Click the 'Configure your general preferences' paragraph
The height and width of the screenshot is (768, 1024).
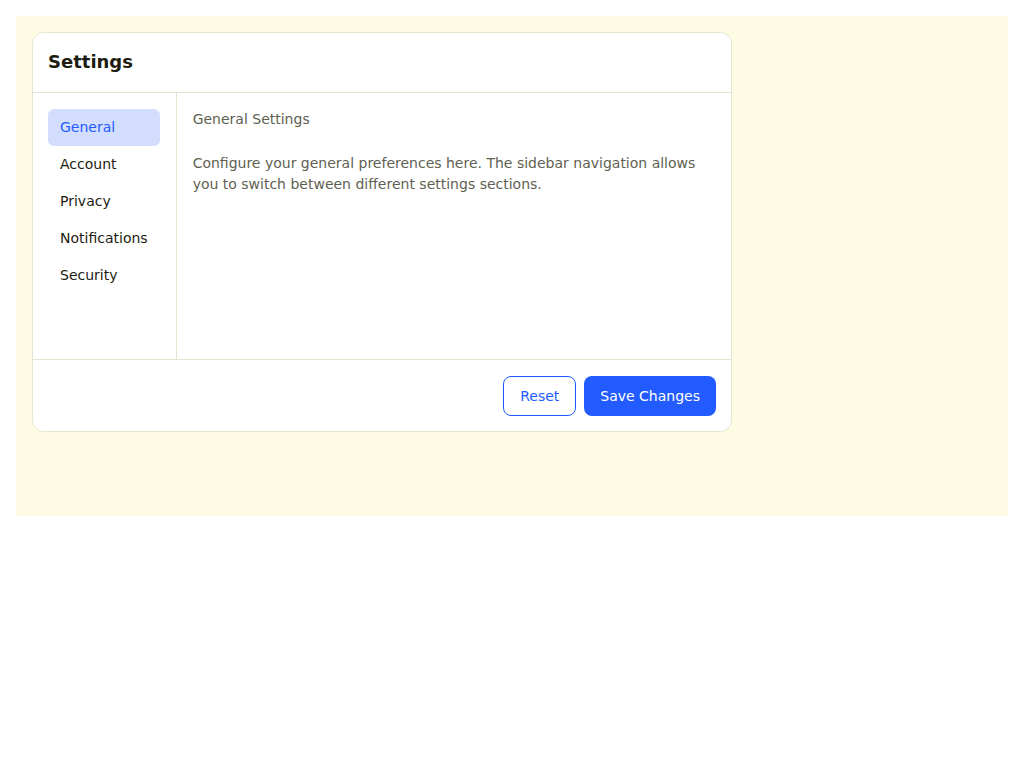point(444,174)
